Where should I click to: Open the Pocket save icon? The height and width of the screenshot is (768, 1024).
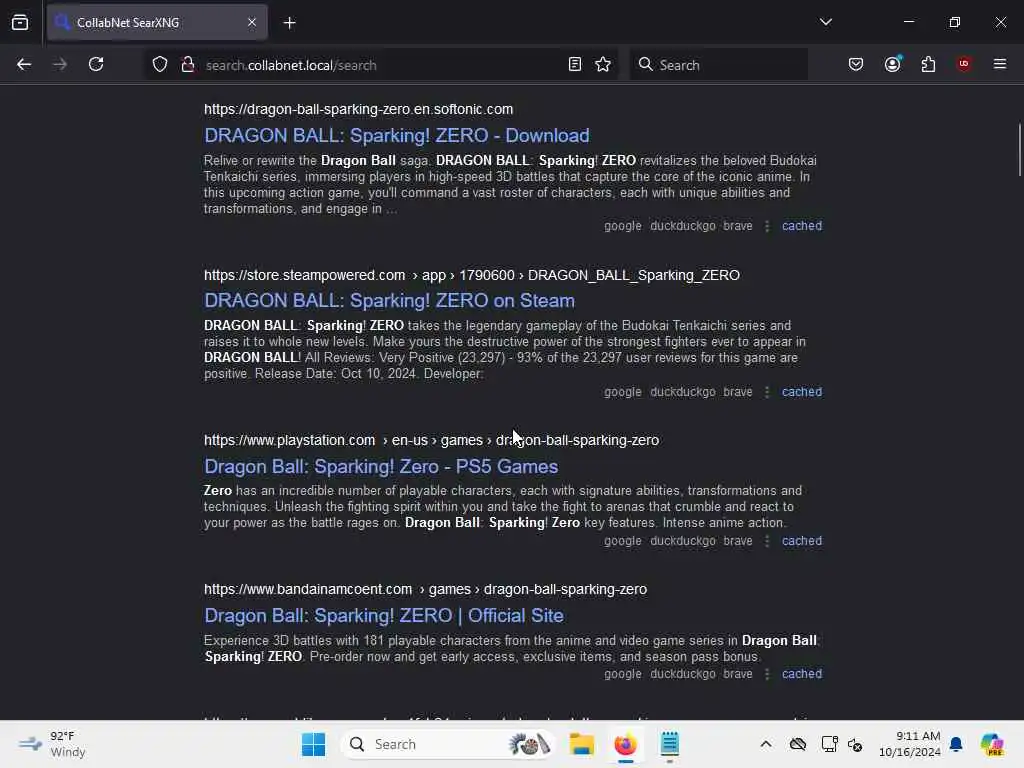856,65
